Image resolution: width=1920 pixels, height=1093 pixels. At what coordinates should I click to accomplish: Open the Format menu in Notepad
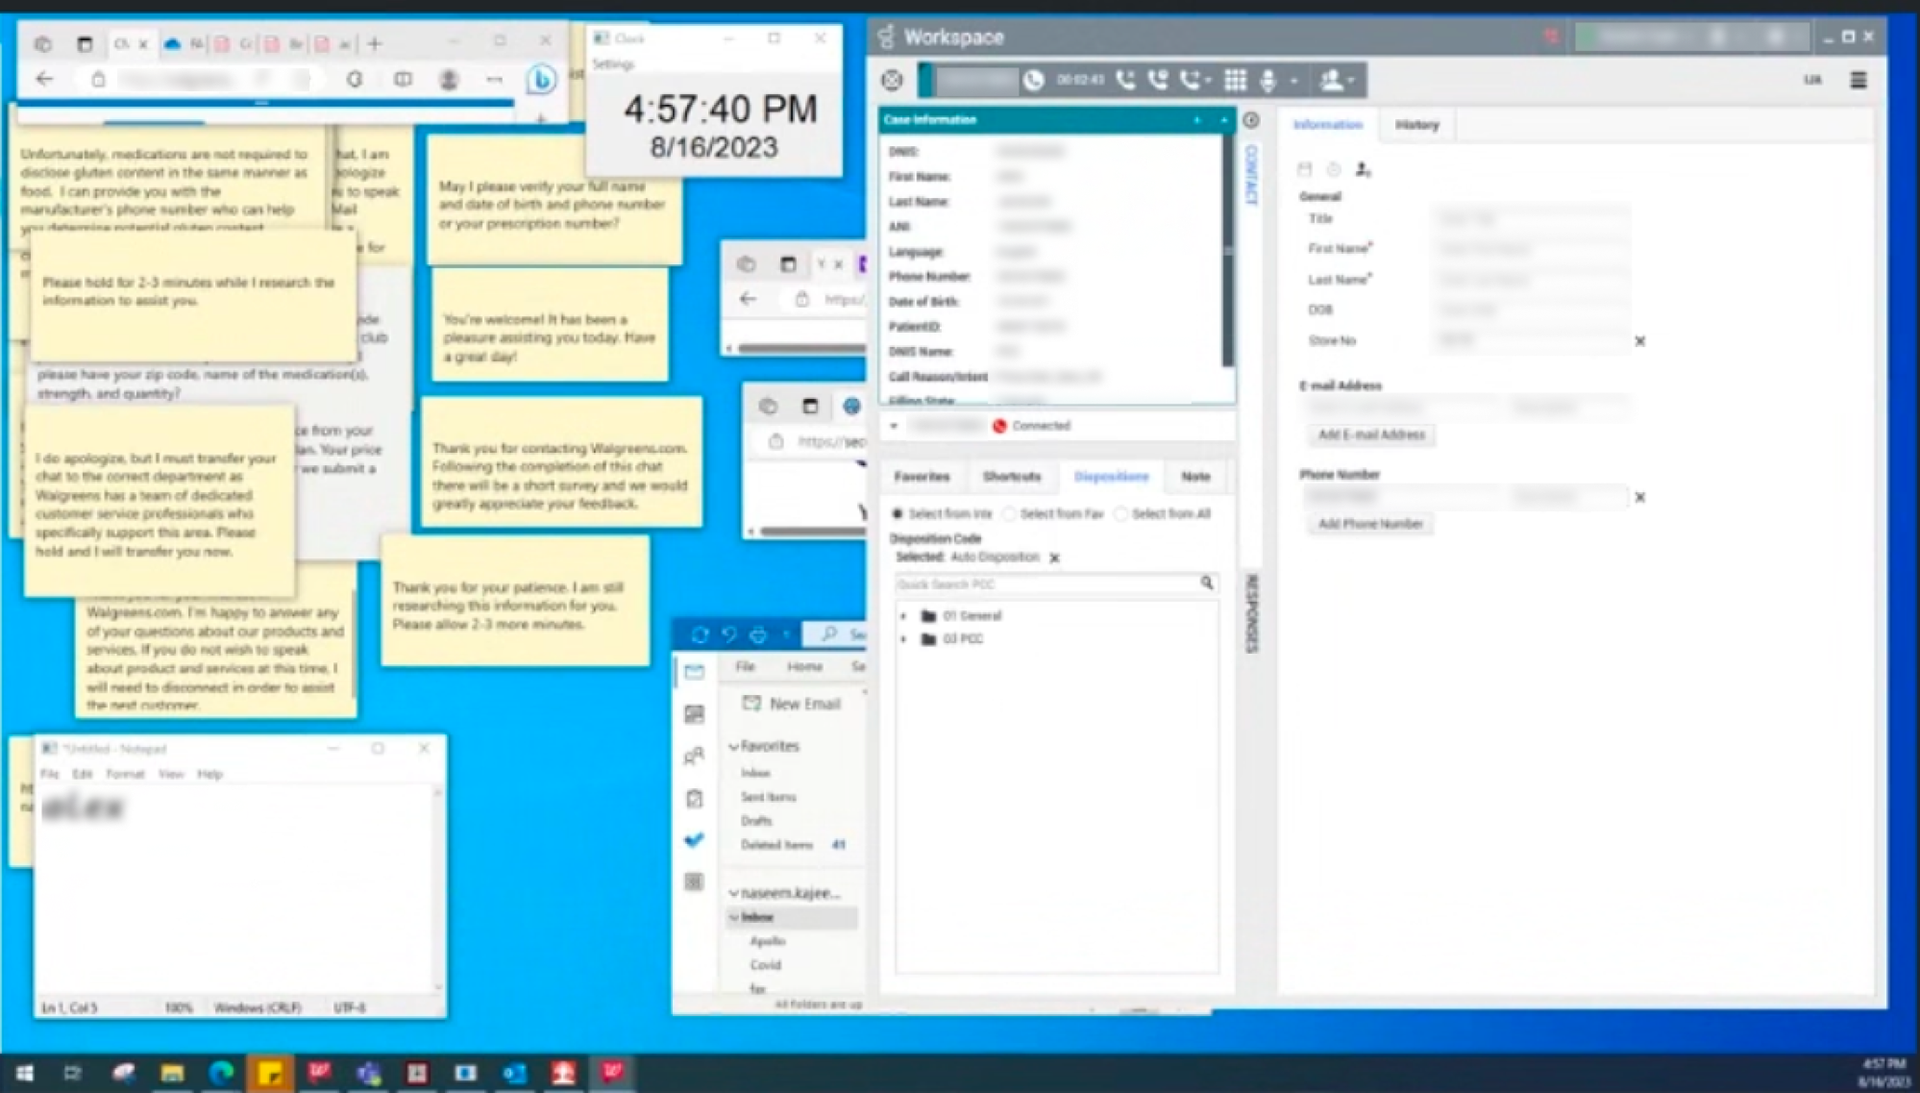pyautogui.click(x=125, y=774)
